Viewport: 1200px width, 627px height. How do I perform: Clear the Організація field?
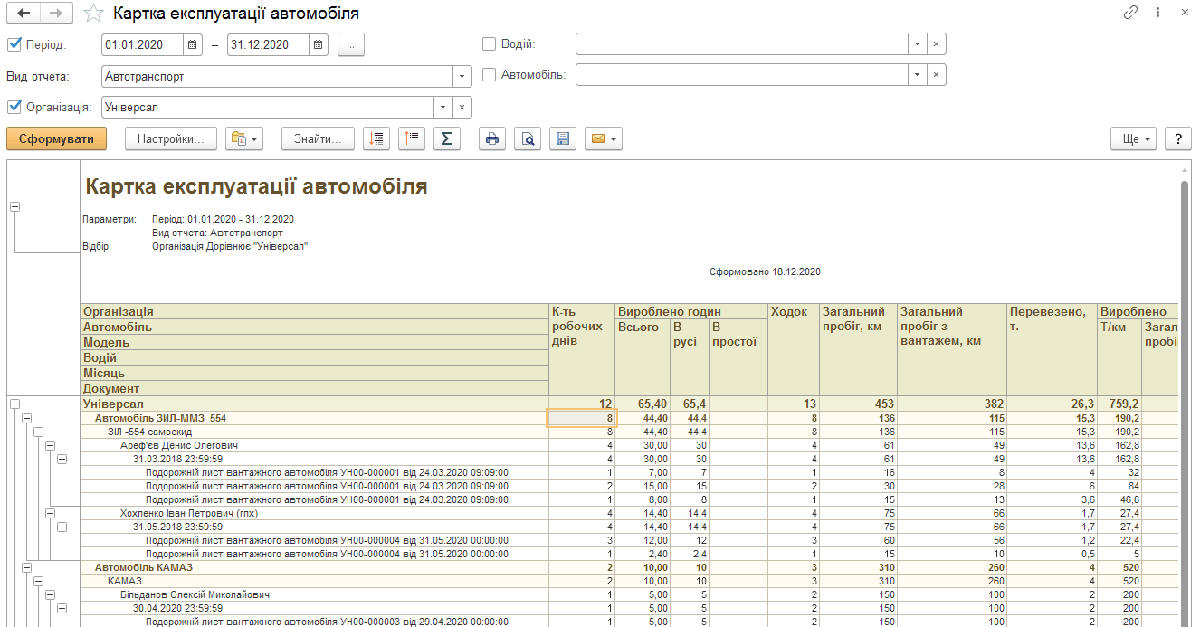[462, 107]
